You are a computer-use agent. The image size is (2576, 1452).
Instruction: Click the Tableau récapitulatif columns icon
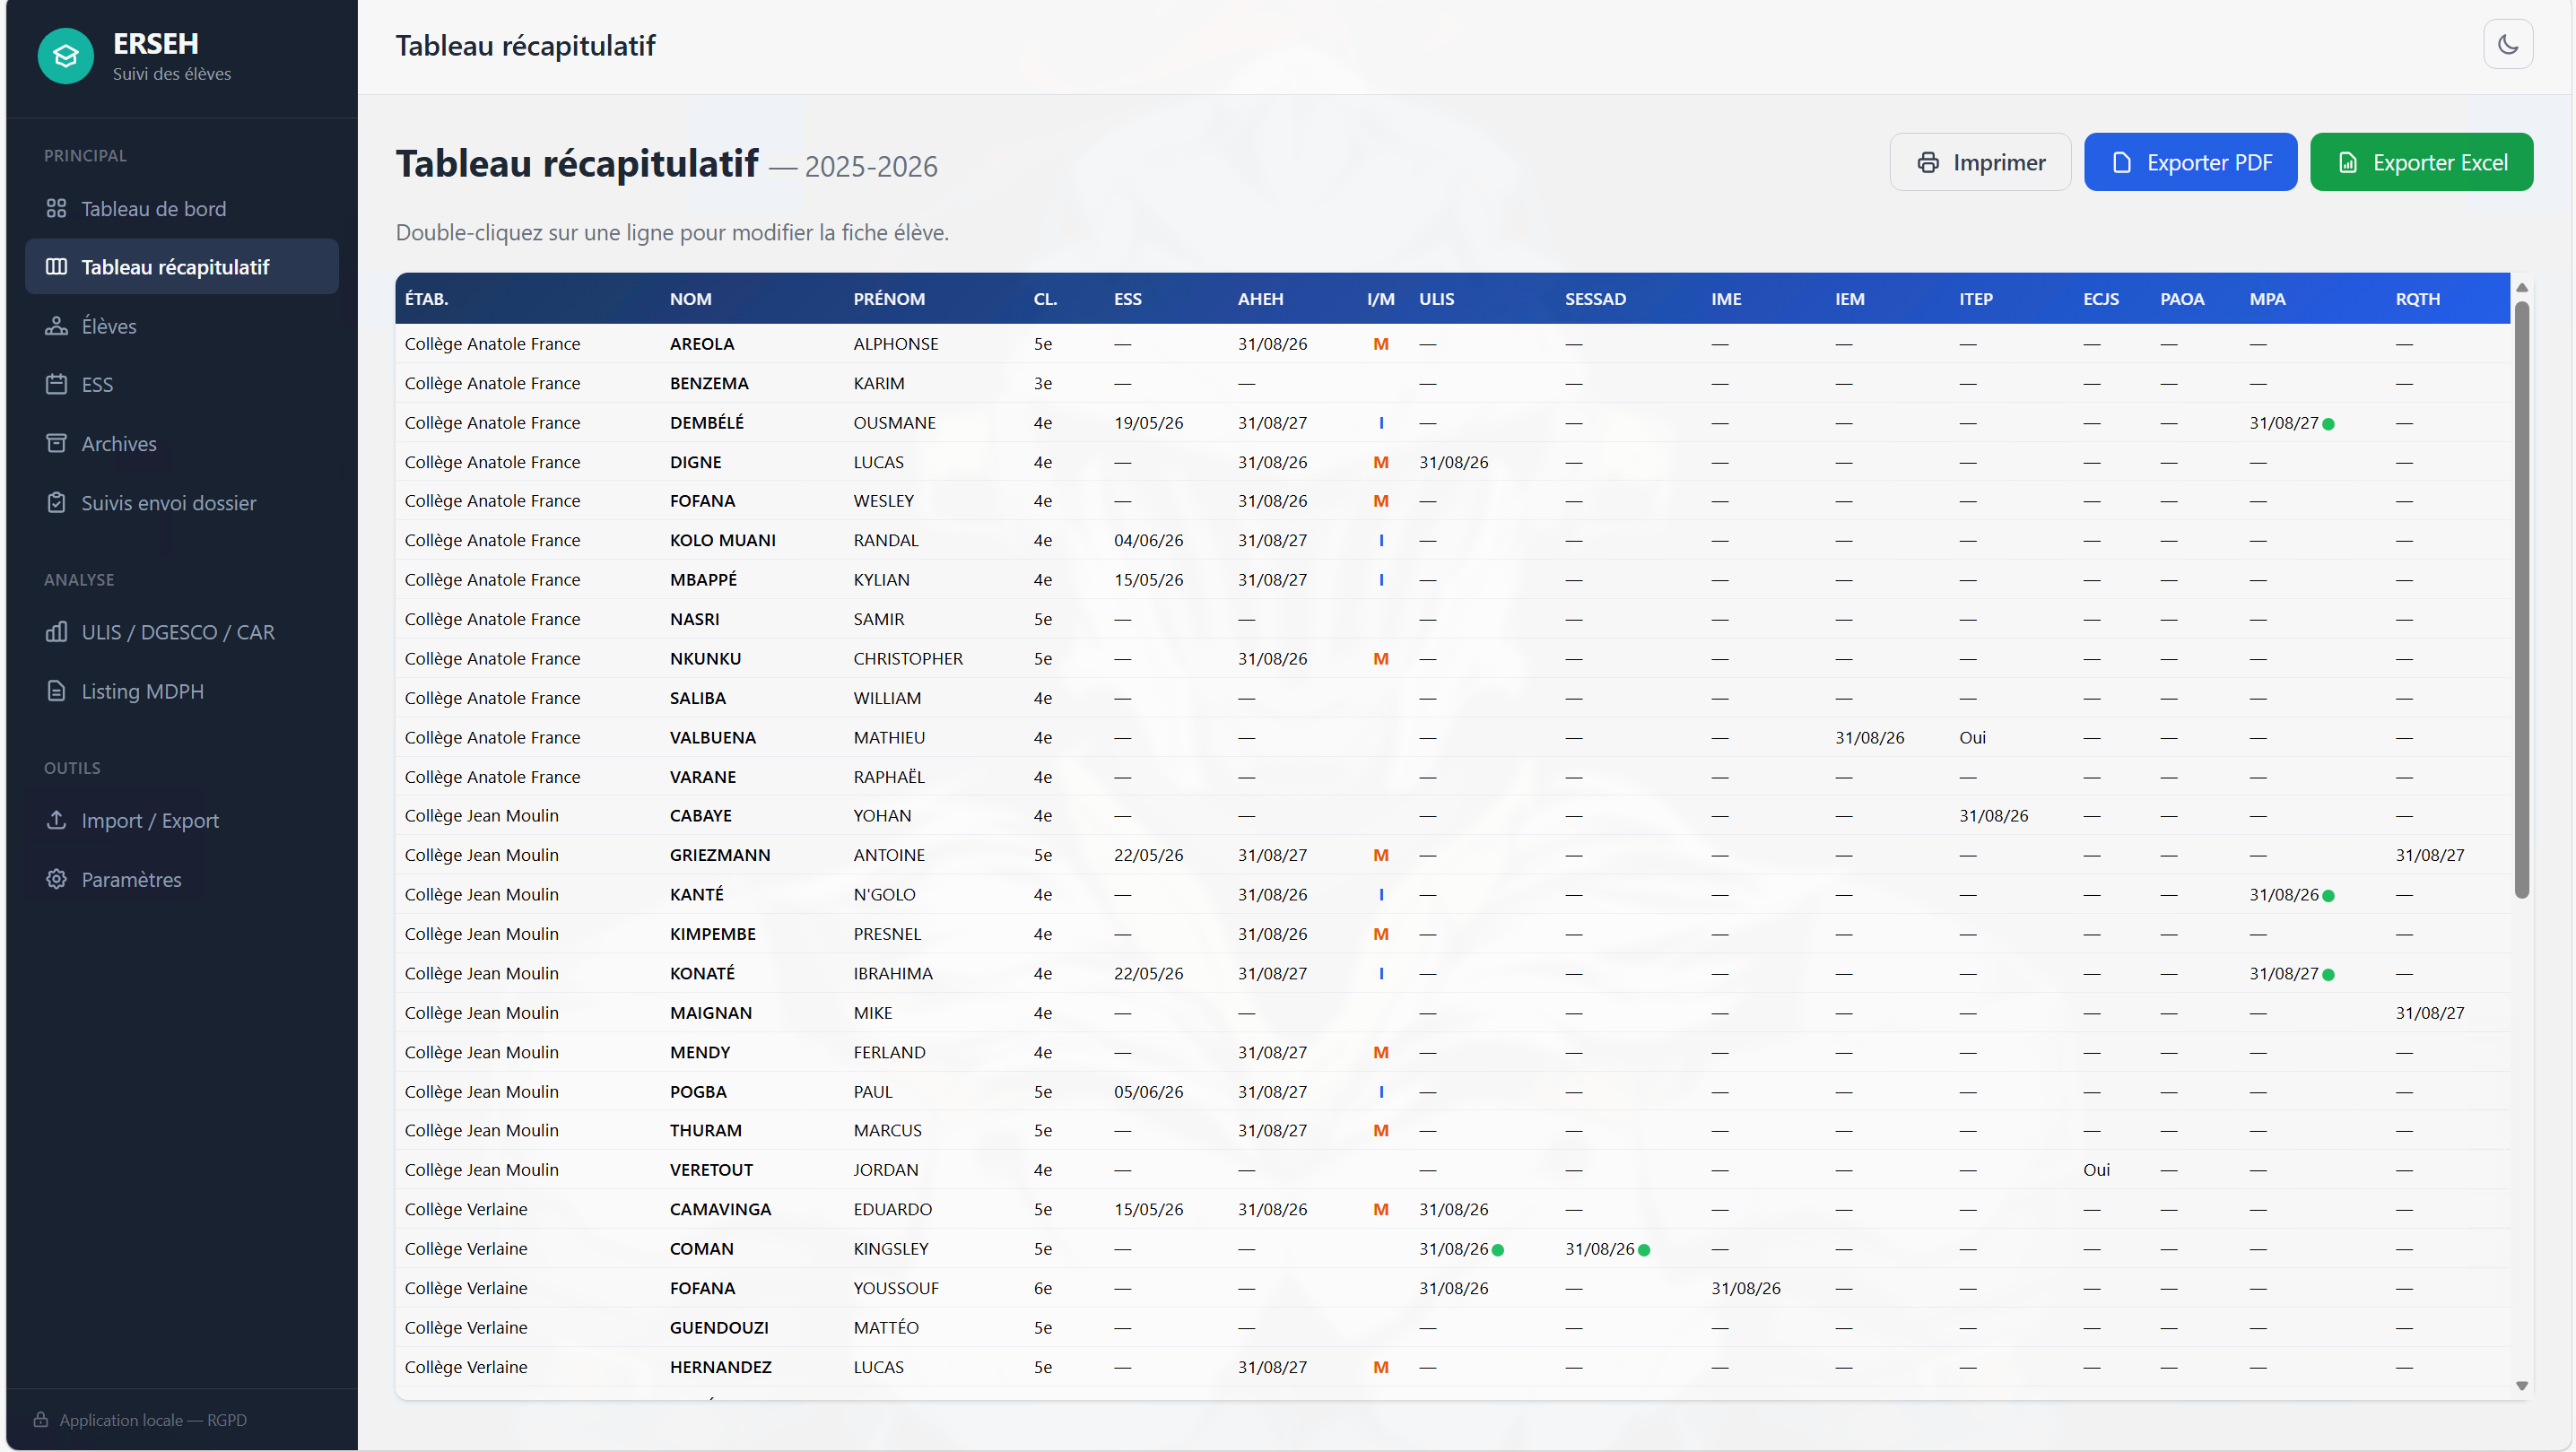(56, 266)
